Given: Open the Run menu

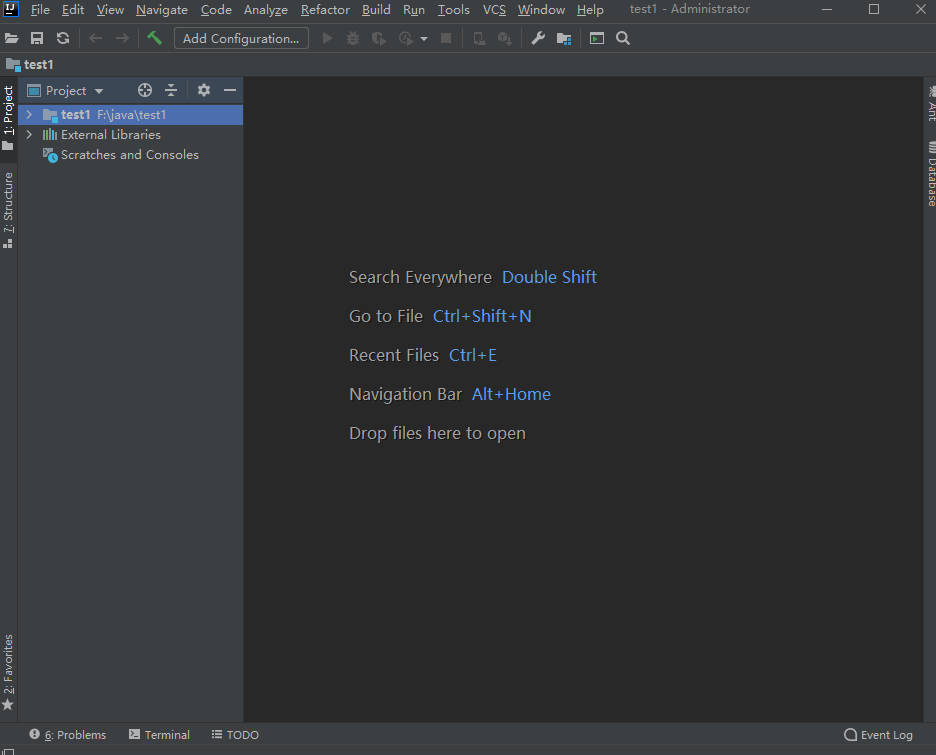Looking at the screenshot, I should (x=414, y=10).
